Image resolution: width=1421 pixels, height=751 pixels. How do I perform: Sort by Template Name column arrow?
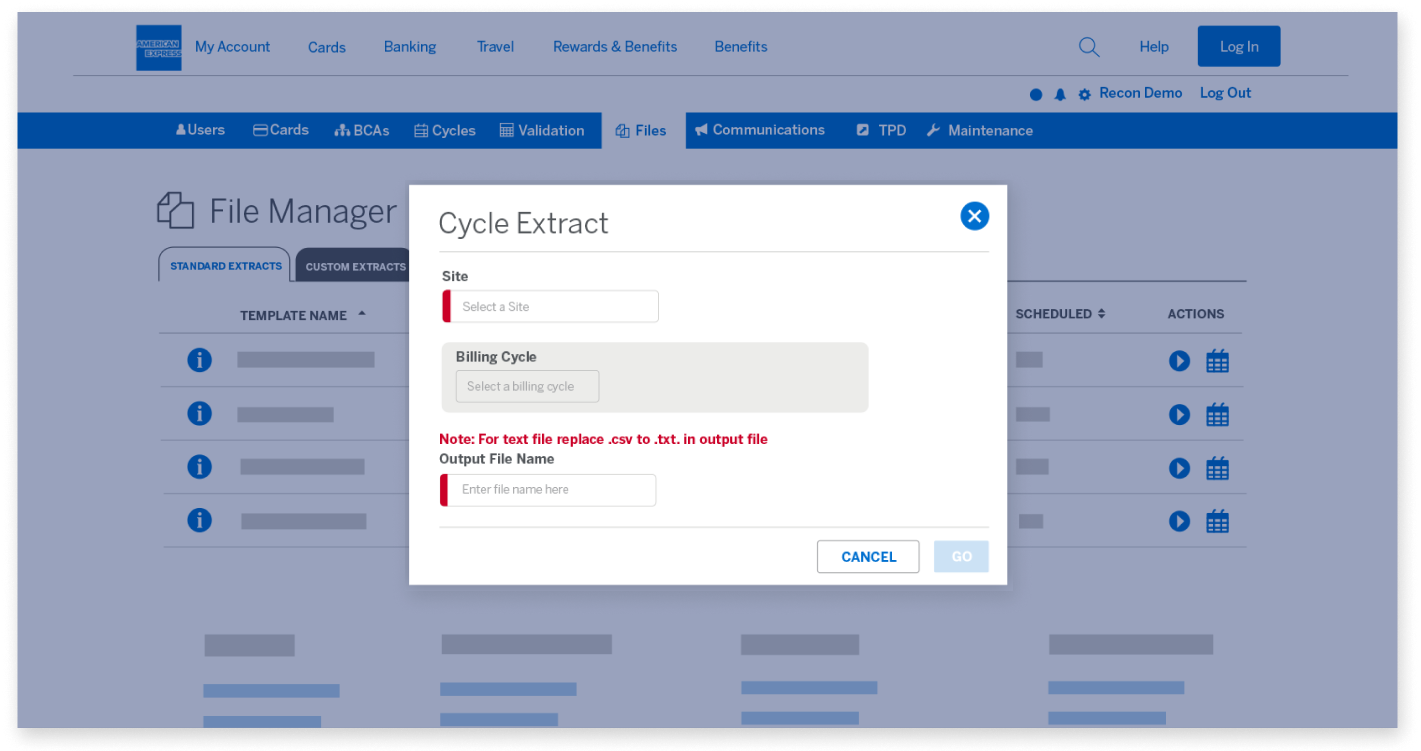(362, 314)
